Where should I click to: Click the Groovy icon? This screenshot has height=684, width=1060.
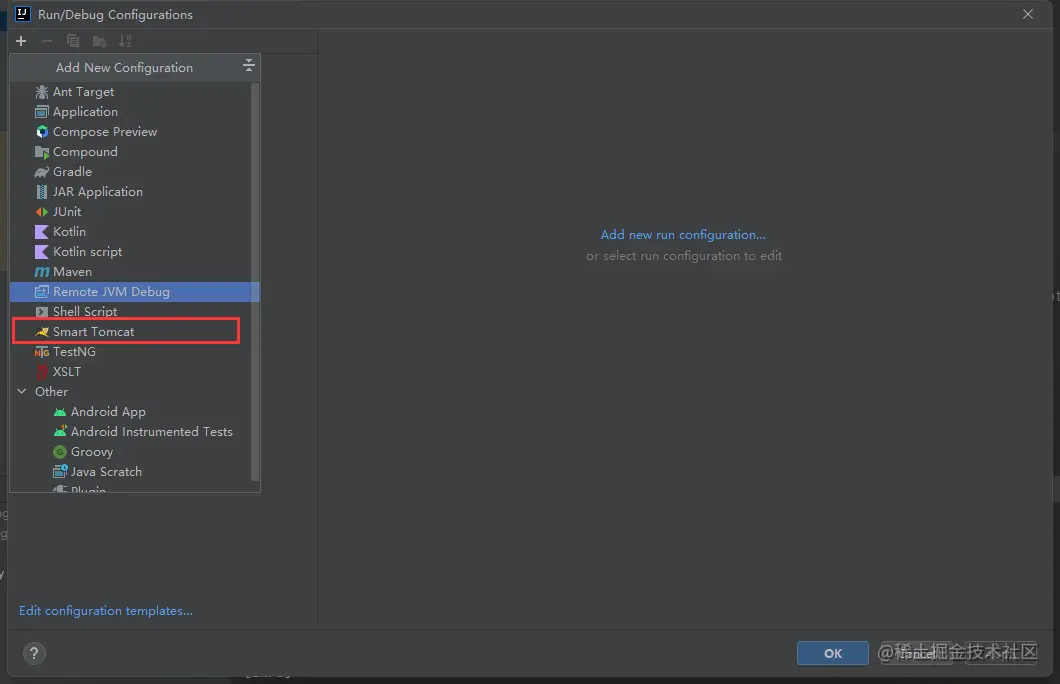pyautogui.click(x=60, y=451)
